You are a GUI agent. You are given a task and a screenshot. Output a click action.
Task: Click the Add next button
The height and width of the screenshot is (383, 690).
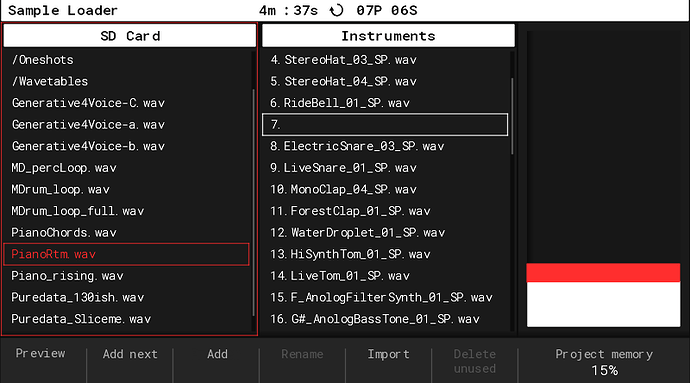tap(130, 354)
